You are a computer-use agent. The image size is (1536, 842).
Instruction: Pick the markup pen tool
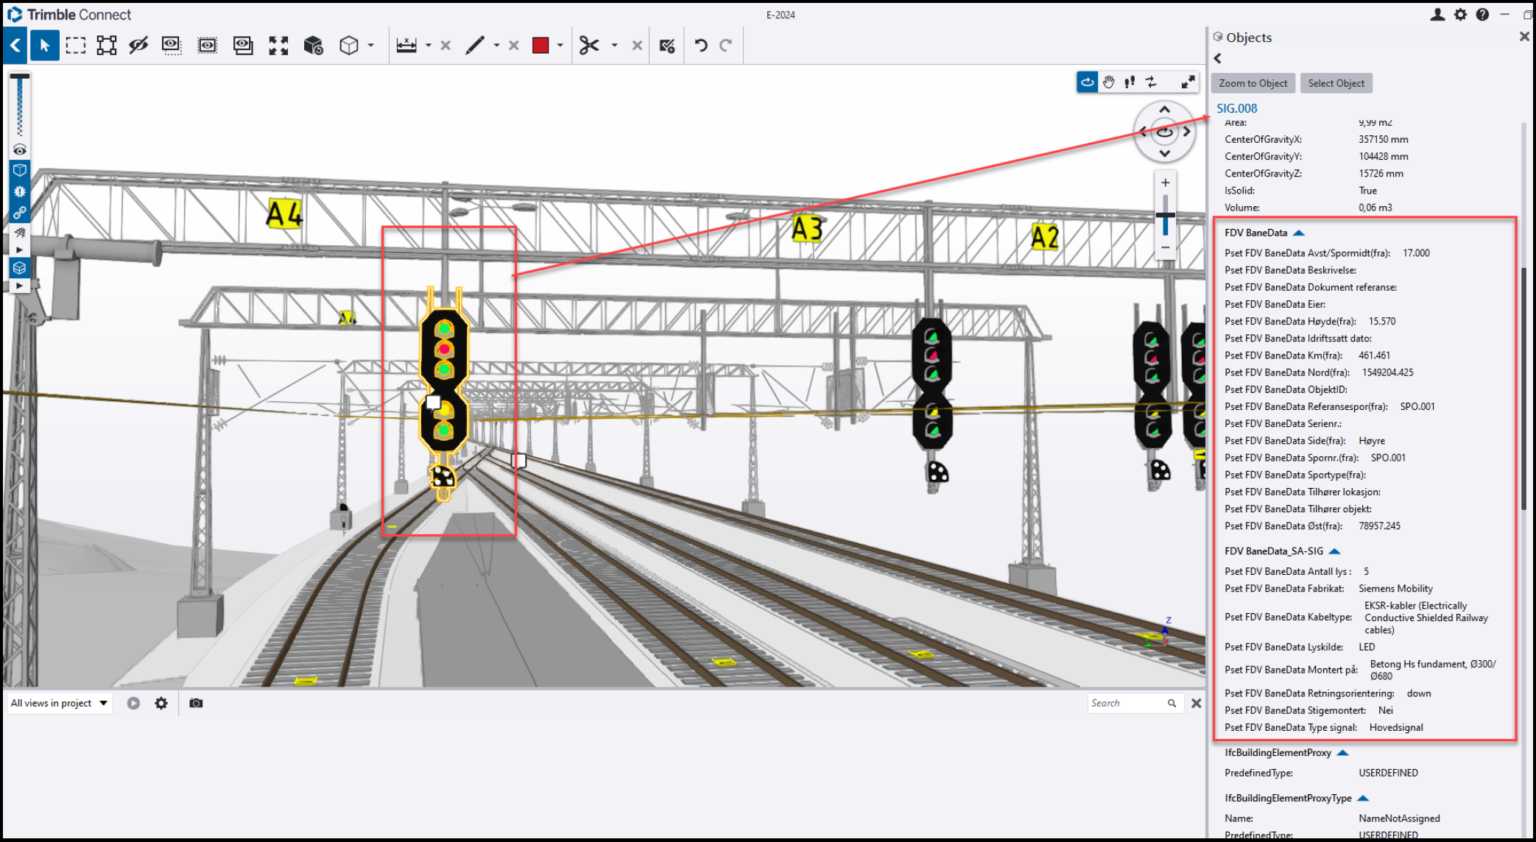click(477, 45)
